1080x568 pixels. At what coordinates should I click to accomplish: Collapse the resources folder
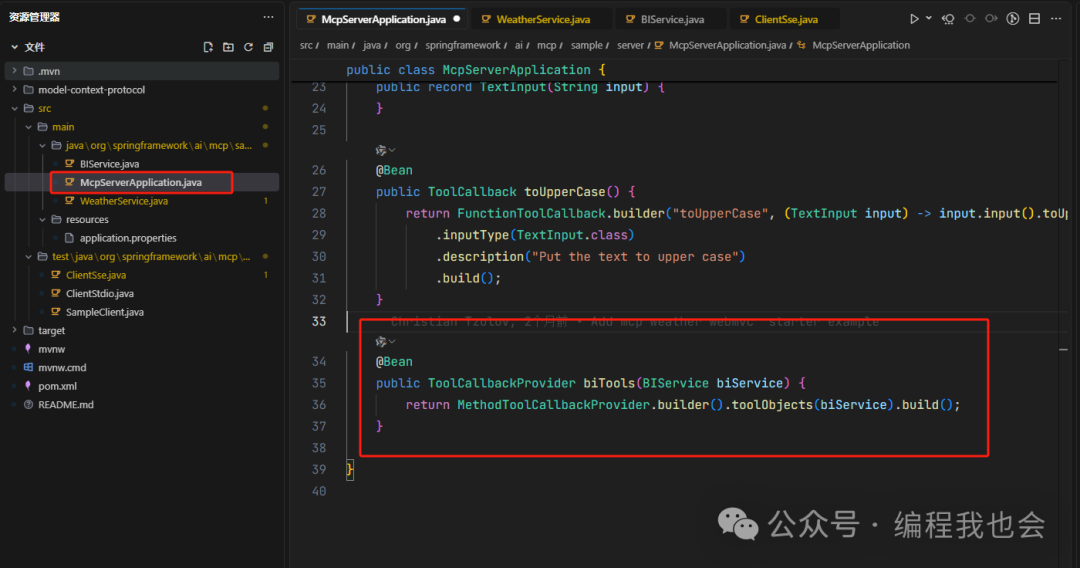86,219
